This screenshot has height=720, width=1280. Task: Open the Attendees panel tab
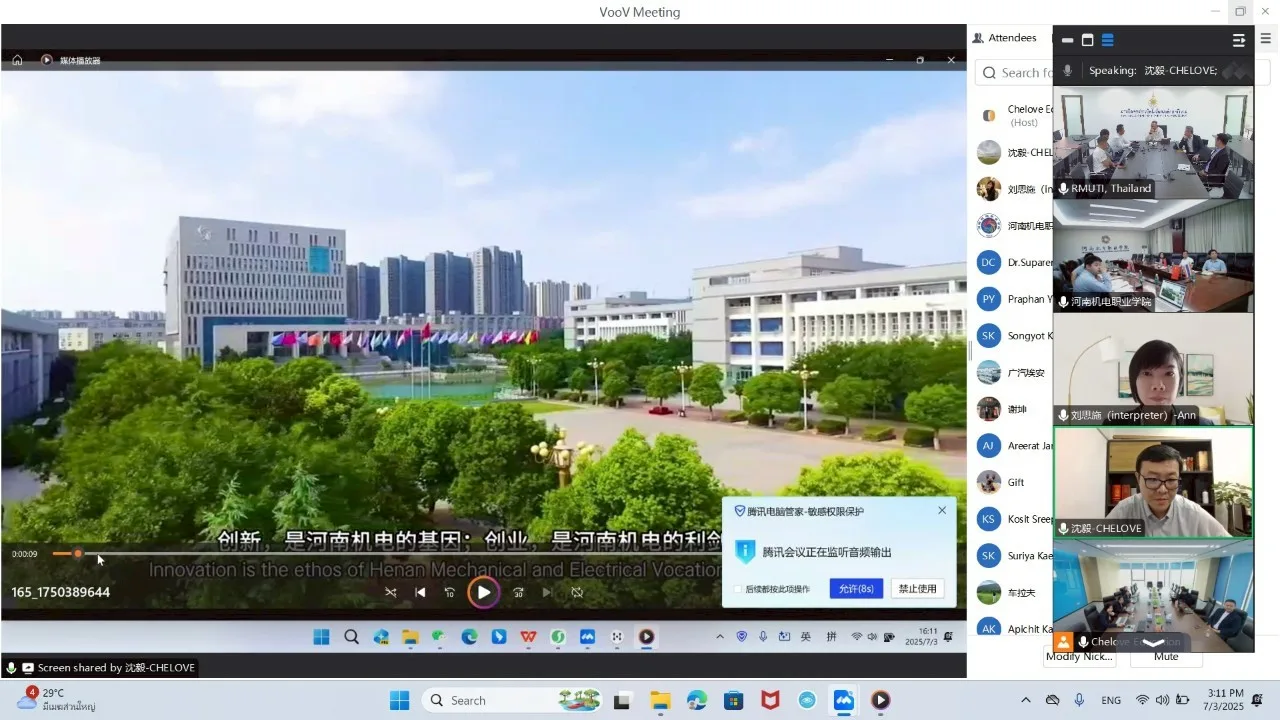(x=1005, y=38)
